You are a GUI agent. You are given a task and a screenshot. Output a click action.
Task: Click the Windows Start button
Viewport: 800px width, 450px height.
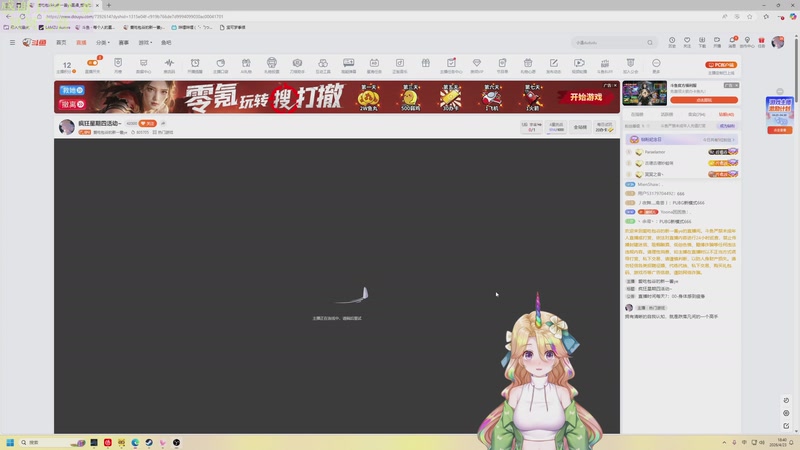point(10,442)
